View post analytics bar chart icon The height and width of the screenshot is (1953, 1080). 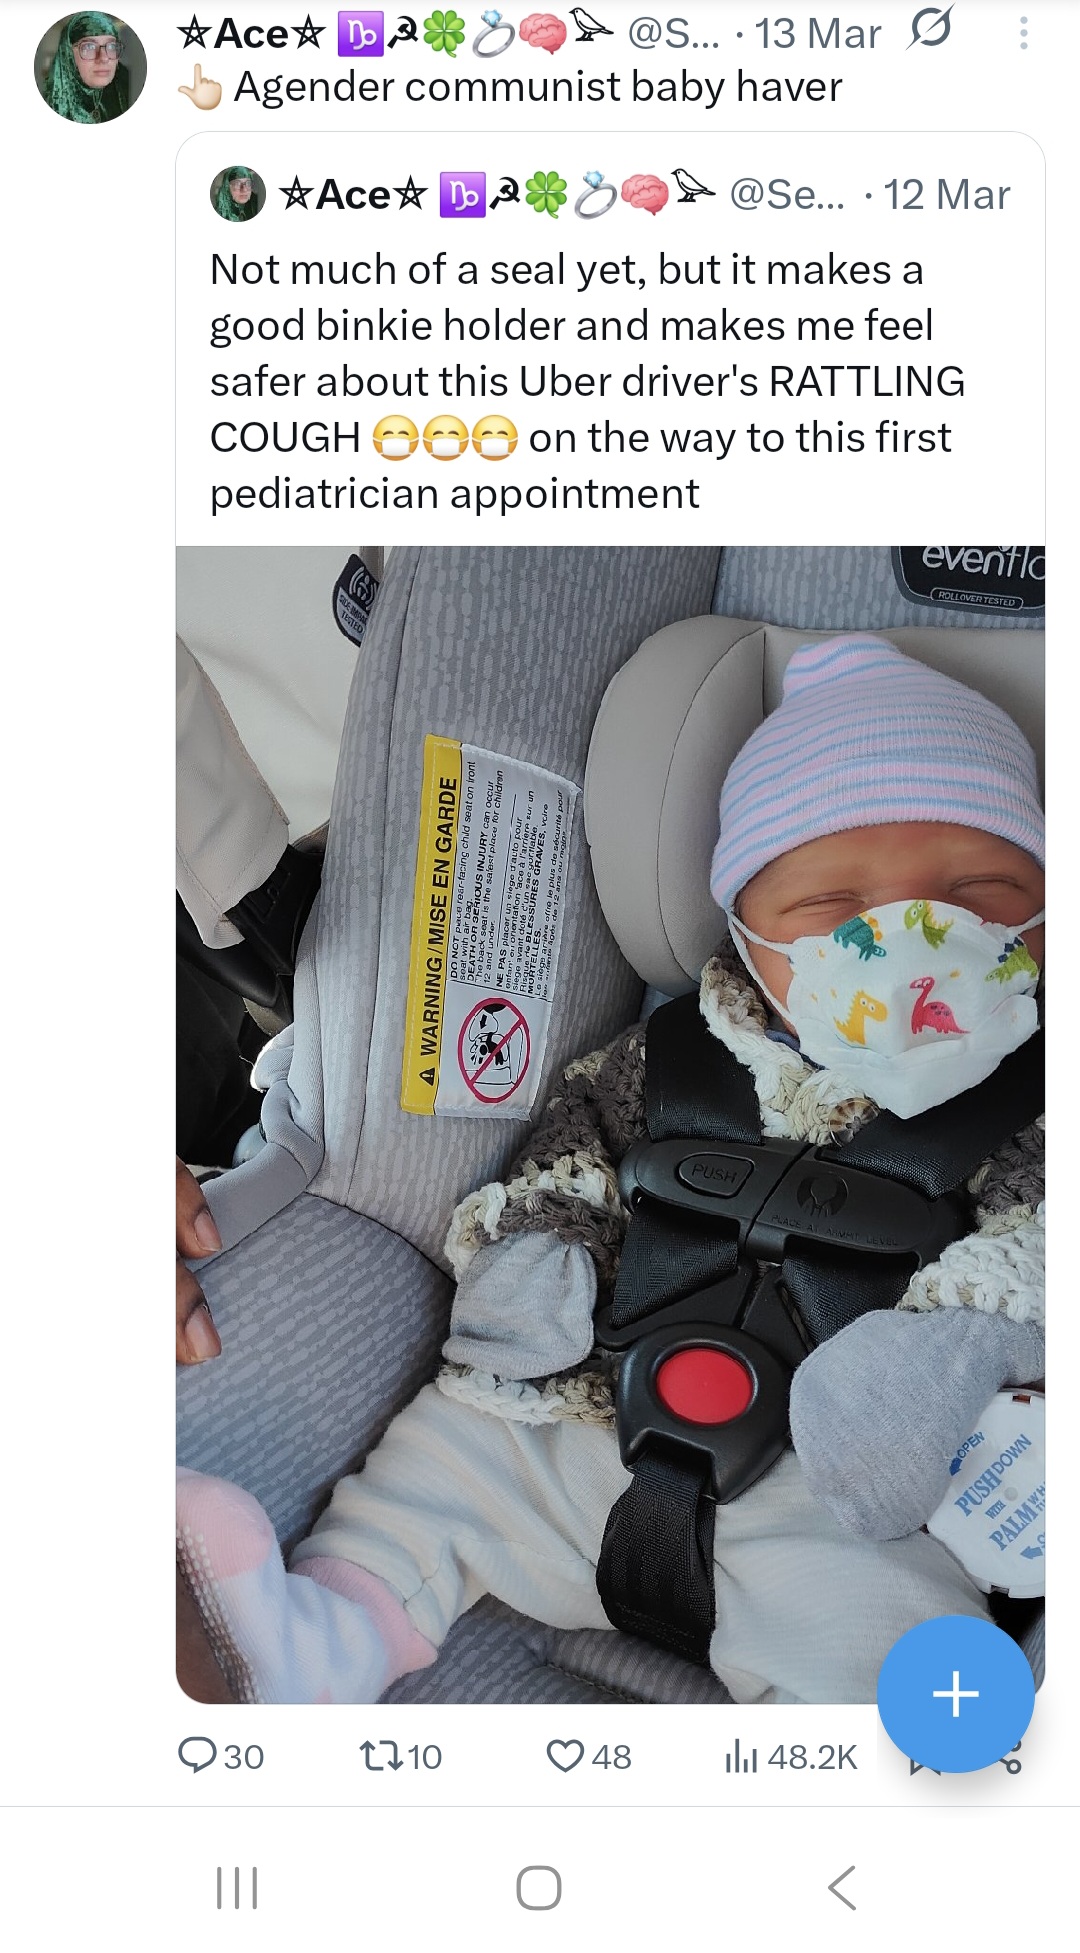point(740,1756)
